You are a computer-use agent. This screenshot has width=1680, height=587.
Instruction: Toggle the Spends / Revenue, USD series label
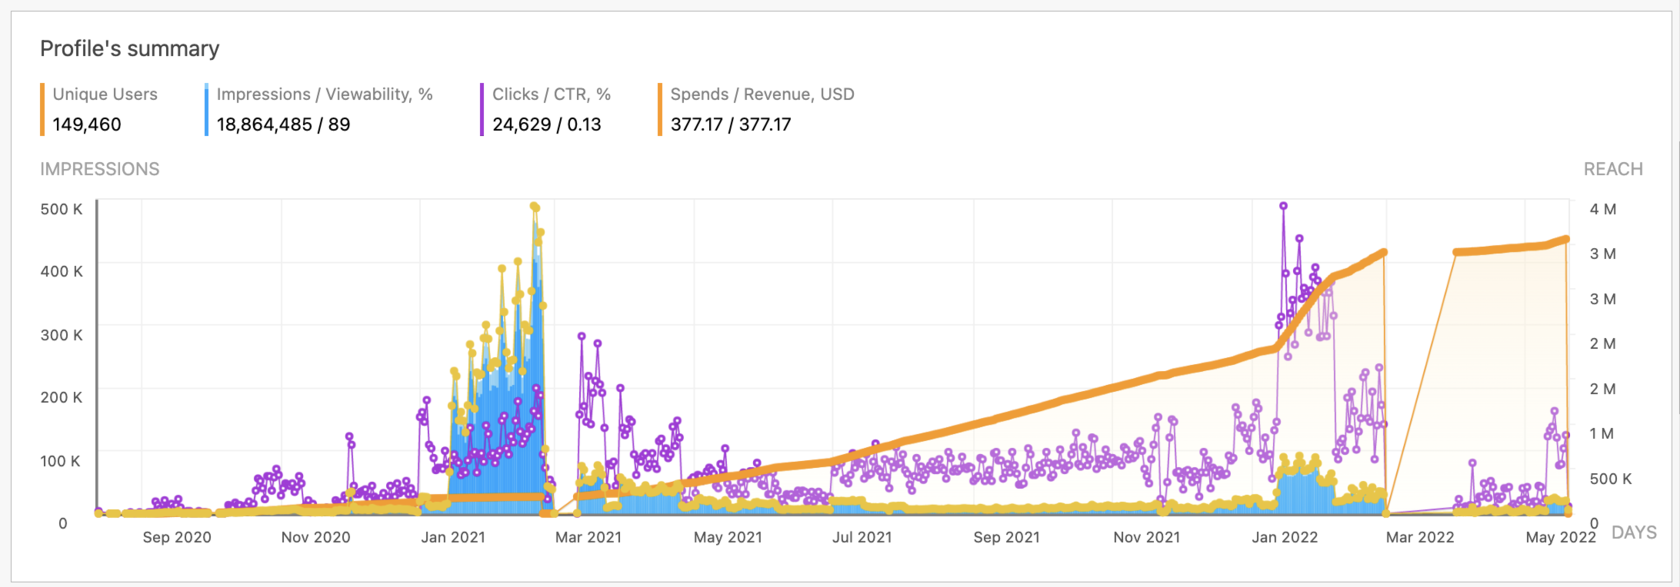[x=762, y=94]
